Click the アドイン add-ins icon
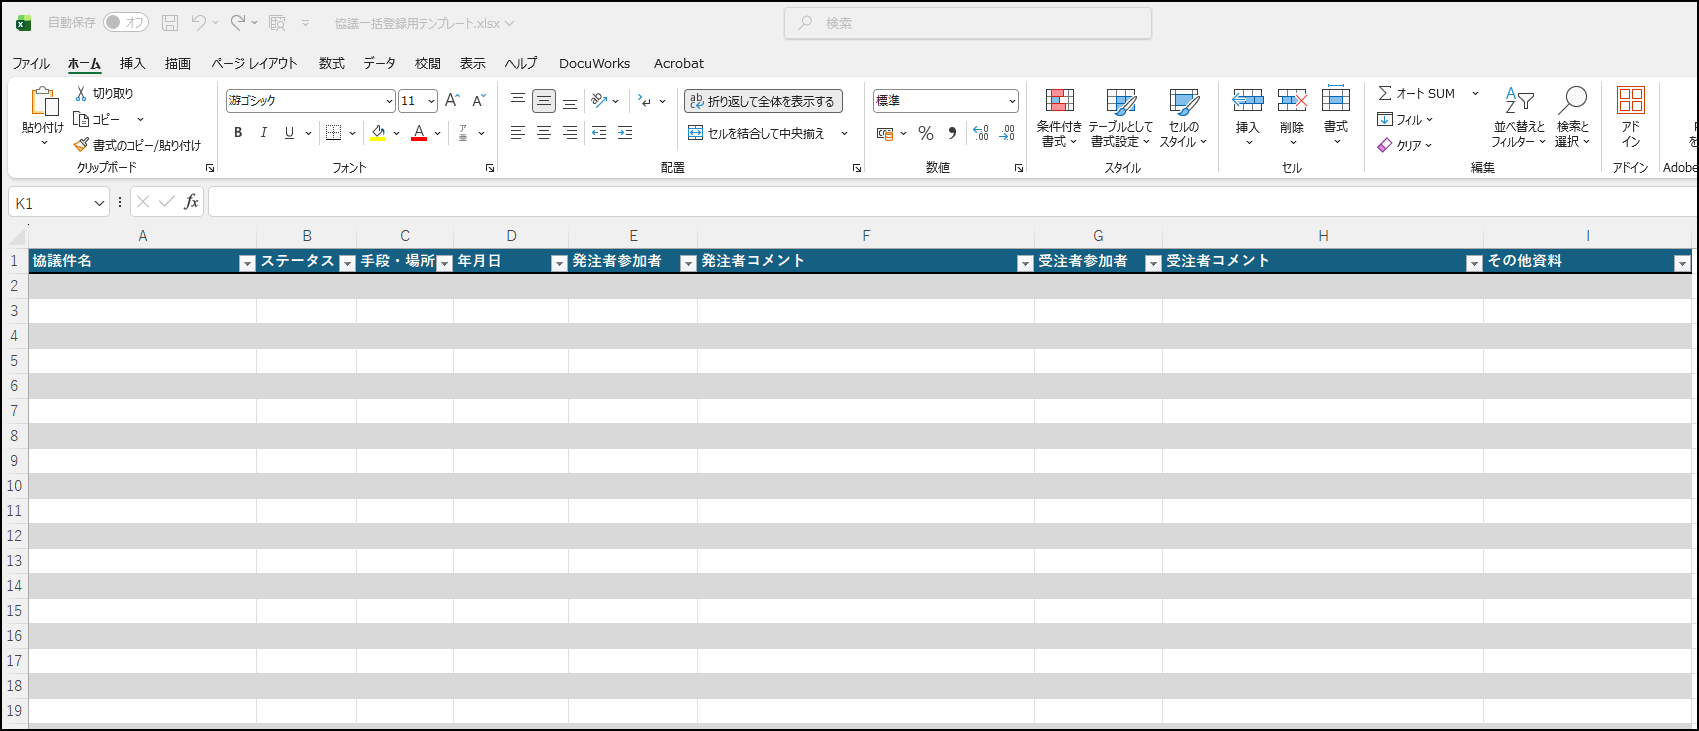Image resolution: width=1699 pixels, height=731 pixels. (x=1631, y=100)
